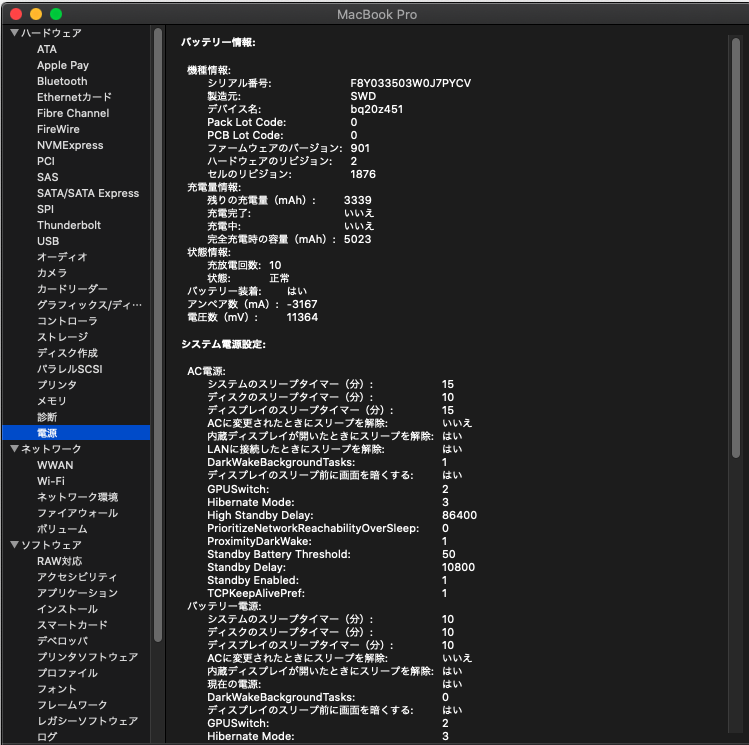749x745 pixels.
Task: Select デベロッパ in the sidebar
Action: (x=63, y=641)
